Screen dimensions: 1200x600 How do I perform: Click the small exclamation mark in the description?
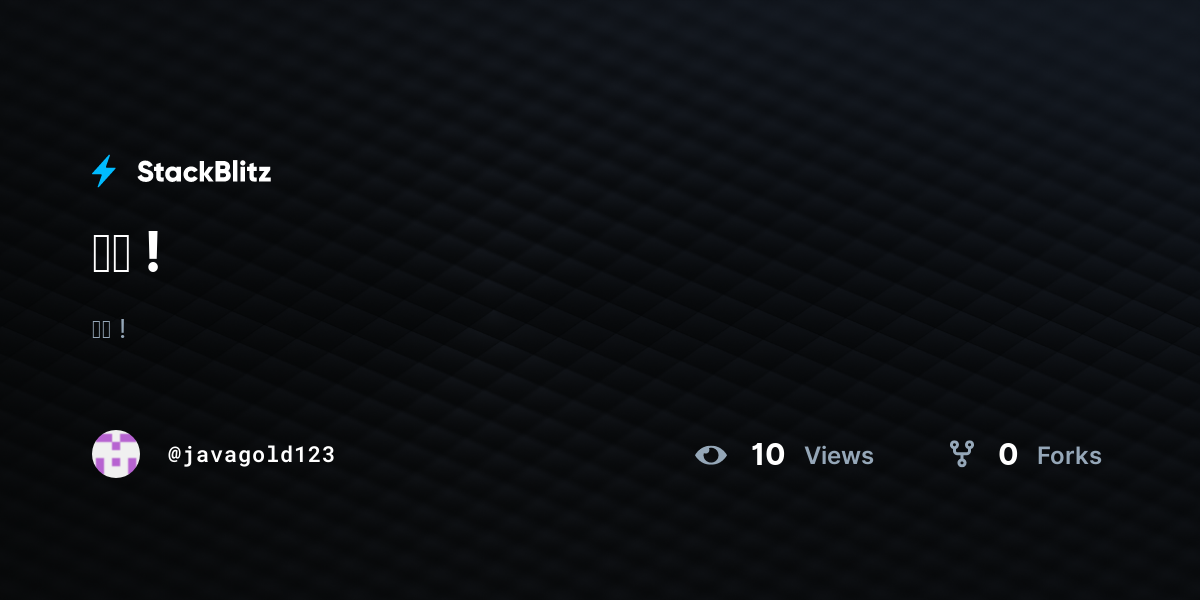122,329
